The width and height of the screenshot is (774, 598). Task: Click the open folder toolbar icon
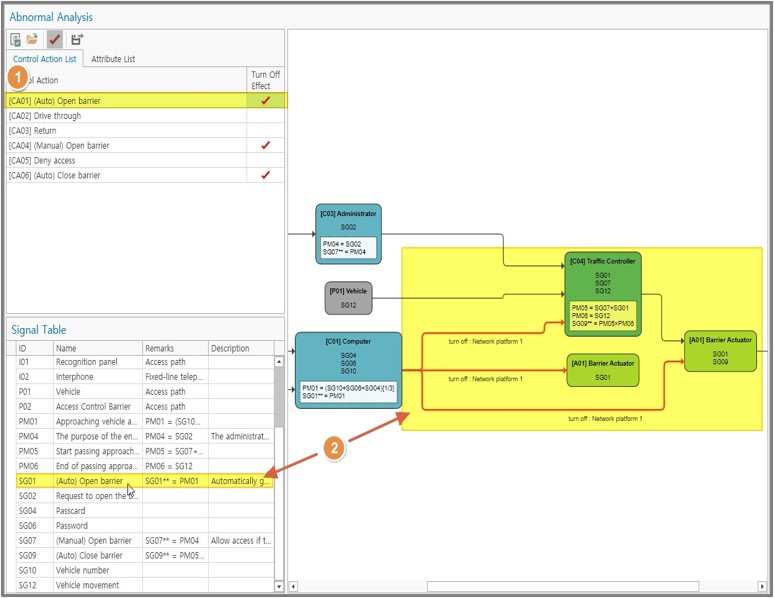[x=32, y=40]
